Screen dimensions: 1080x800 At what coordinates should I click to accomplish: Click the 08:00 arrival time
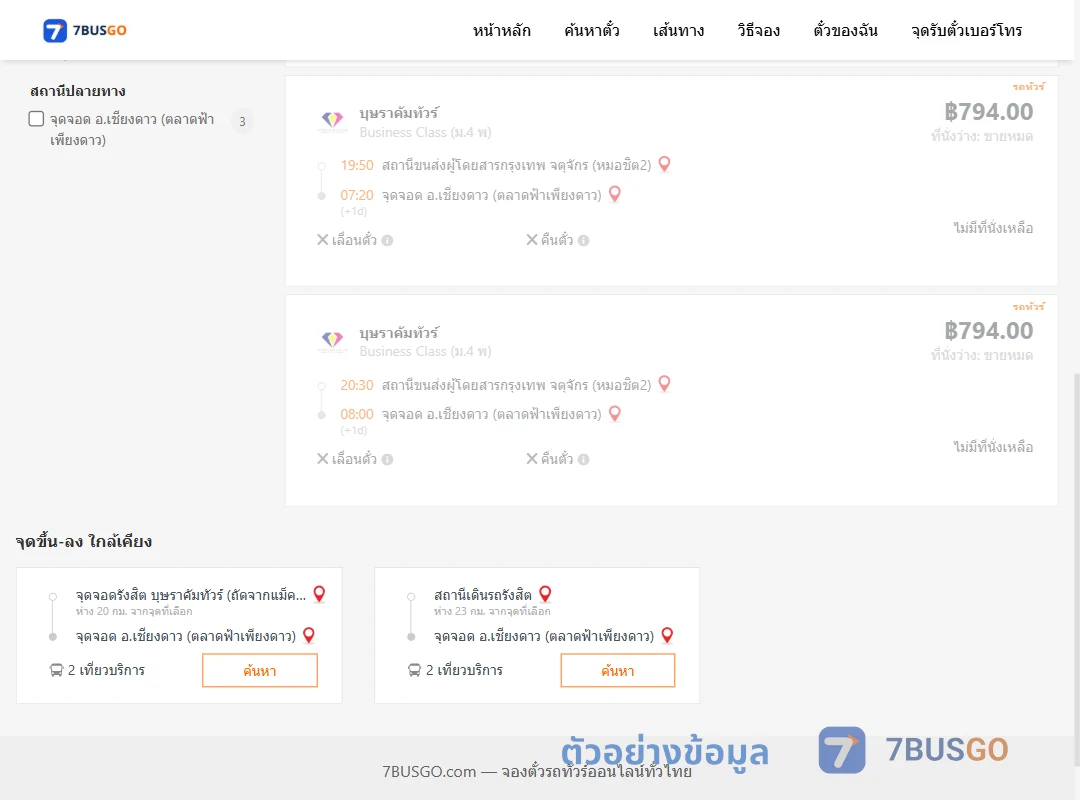click(x=357, y=415)
